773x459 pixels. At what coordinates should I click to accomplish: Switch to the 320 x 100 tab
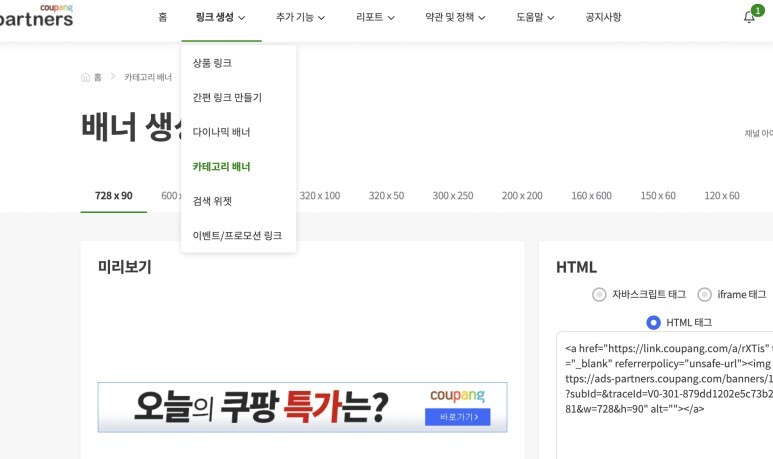(320, 196)
